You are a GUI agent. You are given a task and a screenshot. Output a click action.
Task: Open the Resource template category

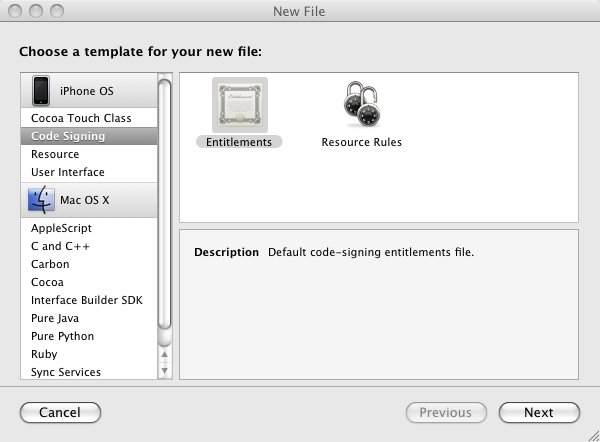click(x=54, y=154)
